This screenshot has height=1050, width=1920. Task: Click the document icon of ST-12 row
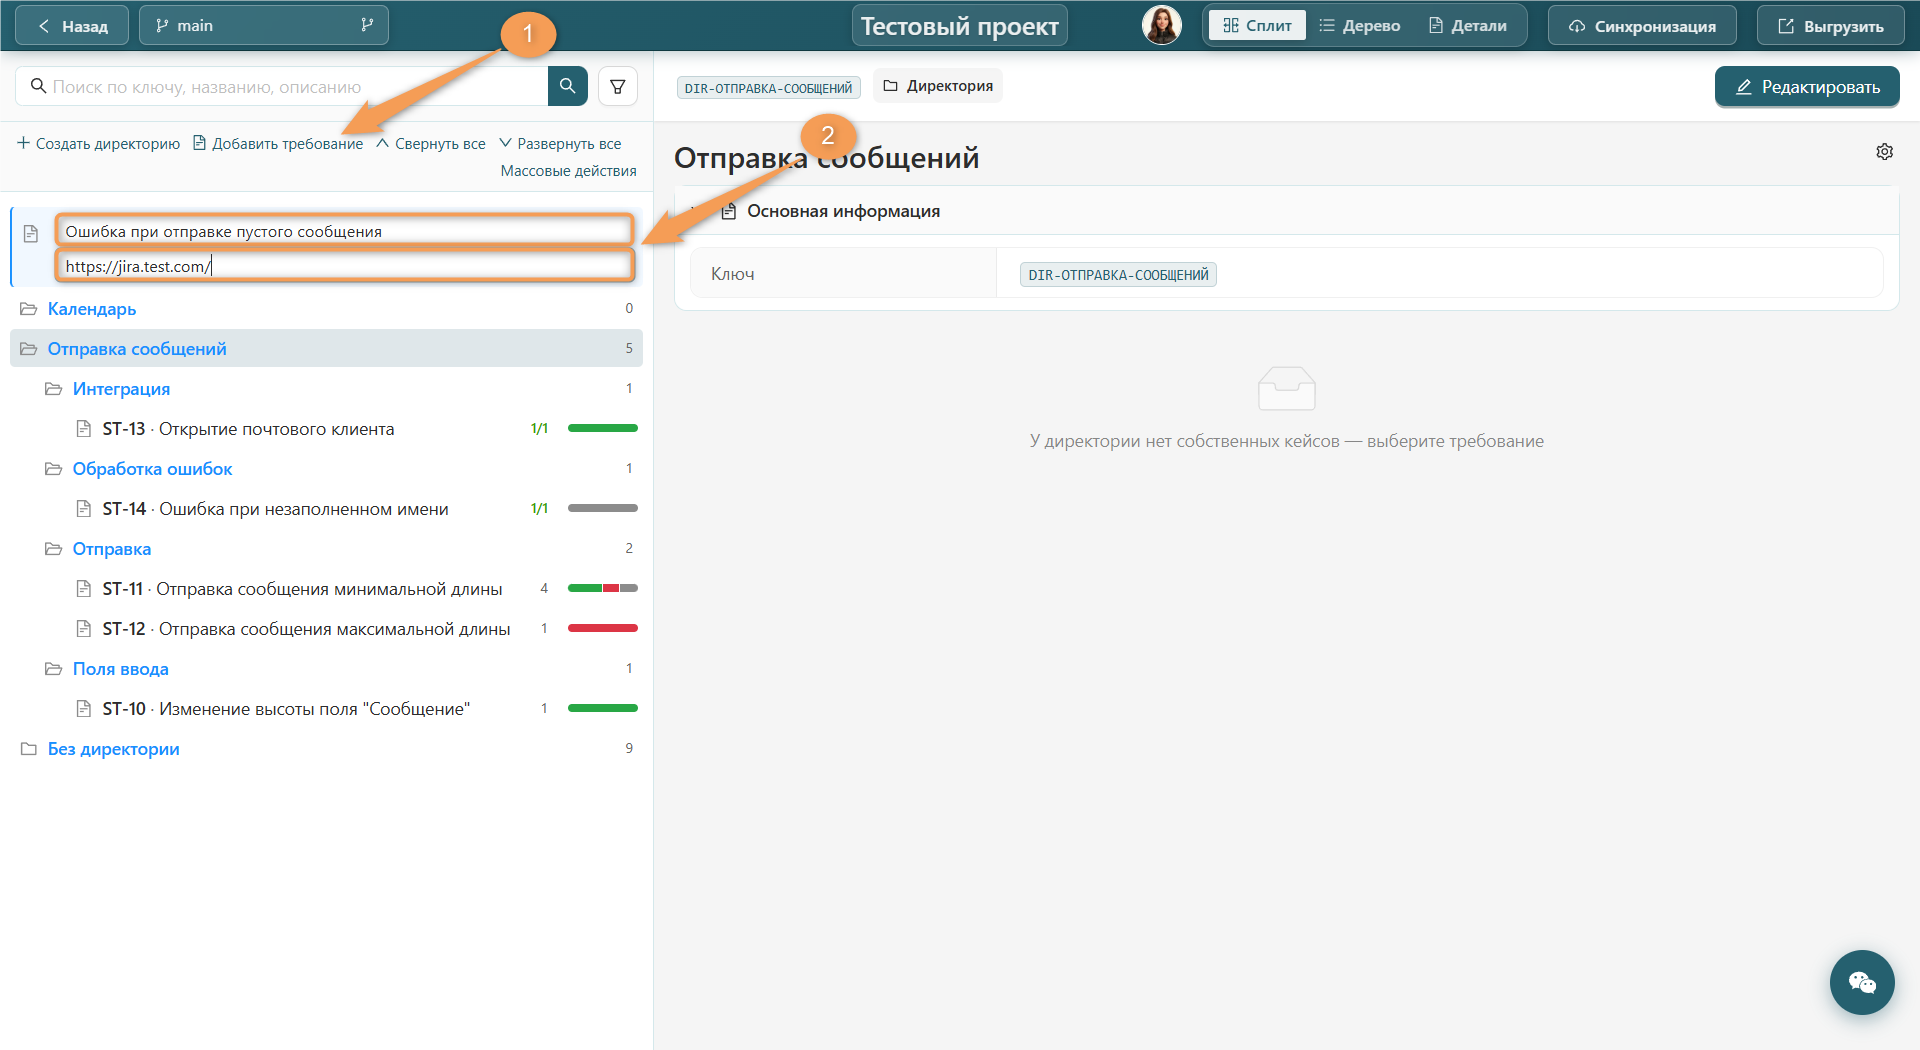(x=84, y=629)
